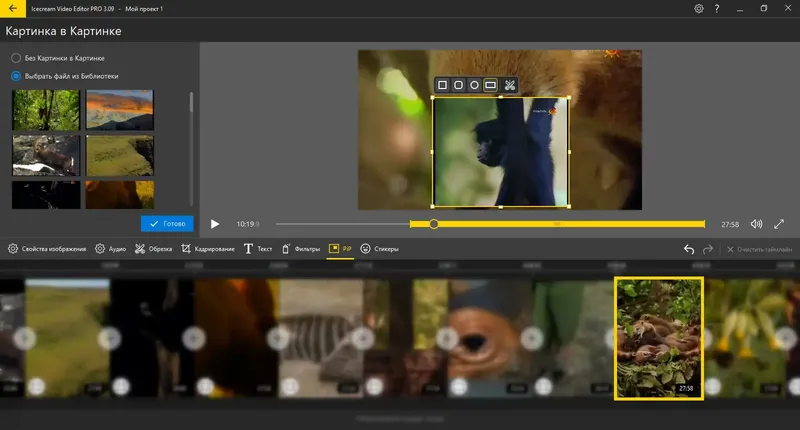This screenshot has width=800, height=430.
Task: Click the gray part of seek bar
Action: [x=342, y=224]
